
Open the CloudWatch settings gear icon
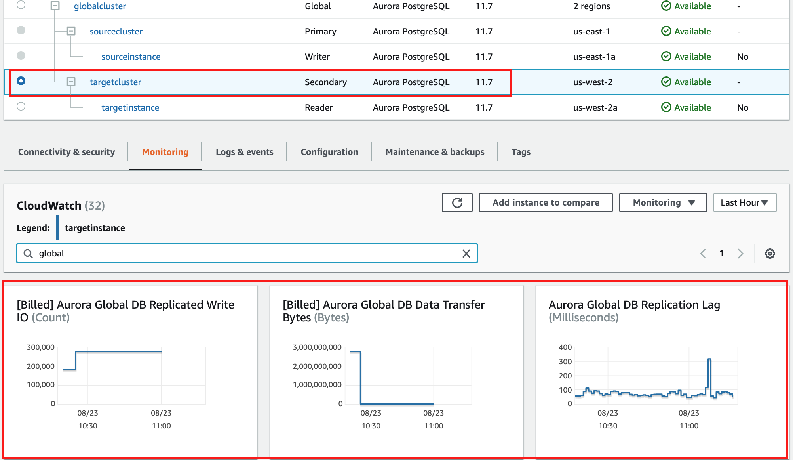[770, 253]
